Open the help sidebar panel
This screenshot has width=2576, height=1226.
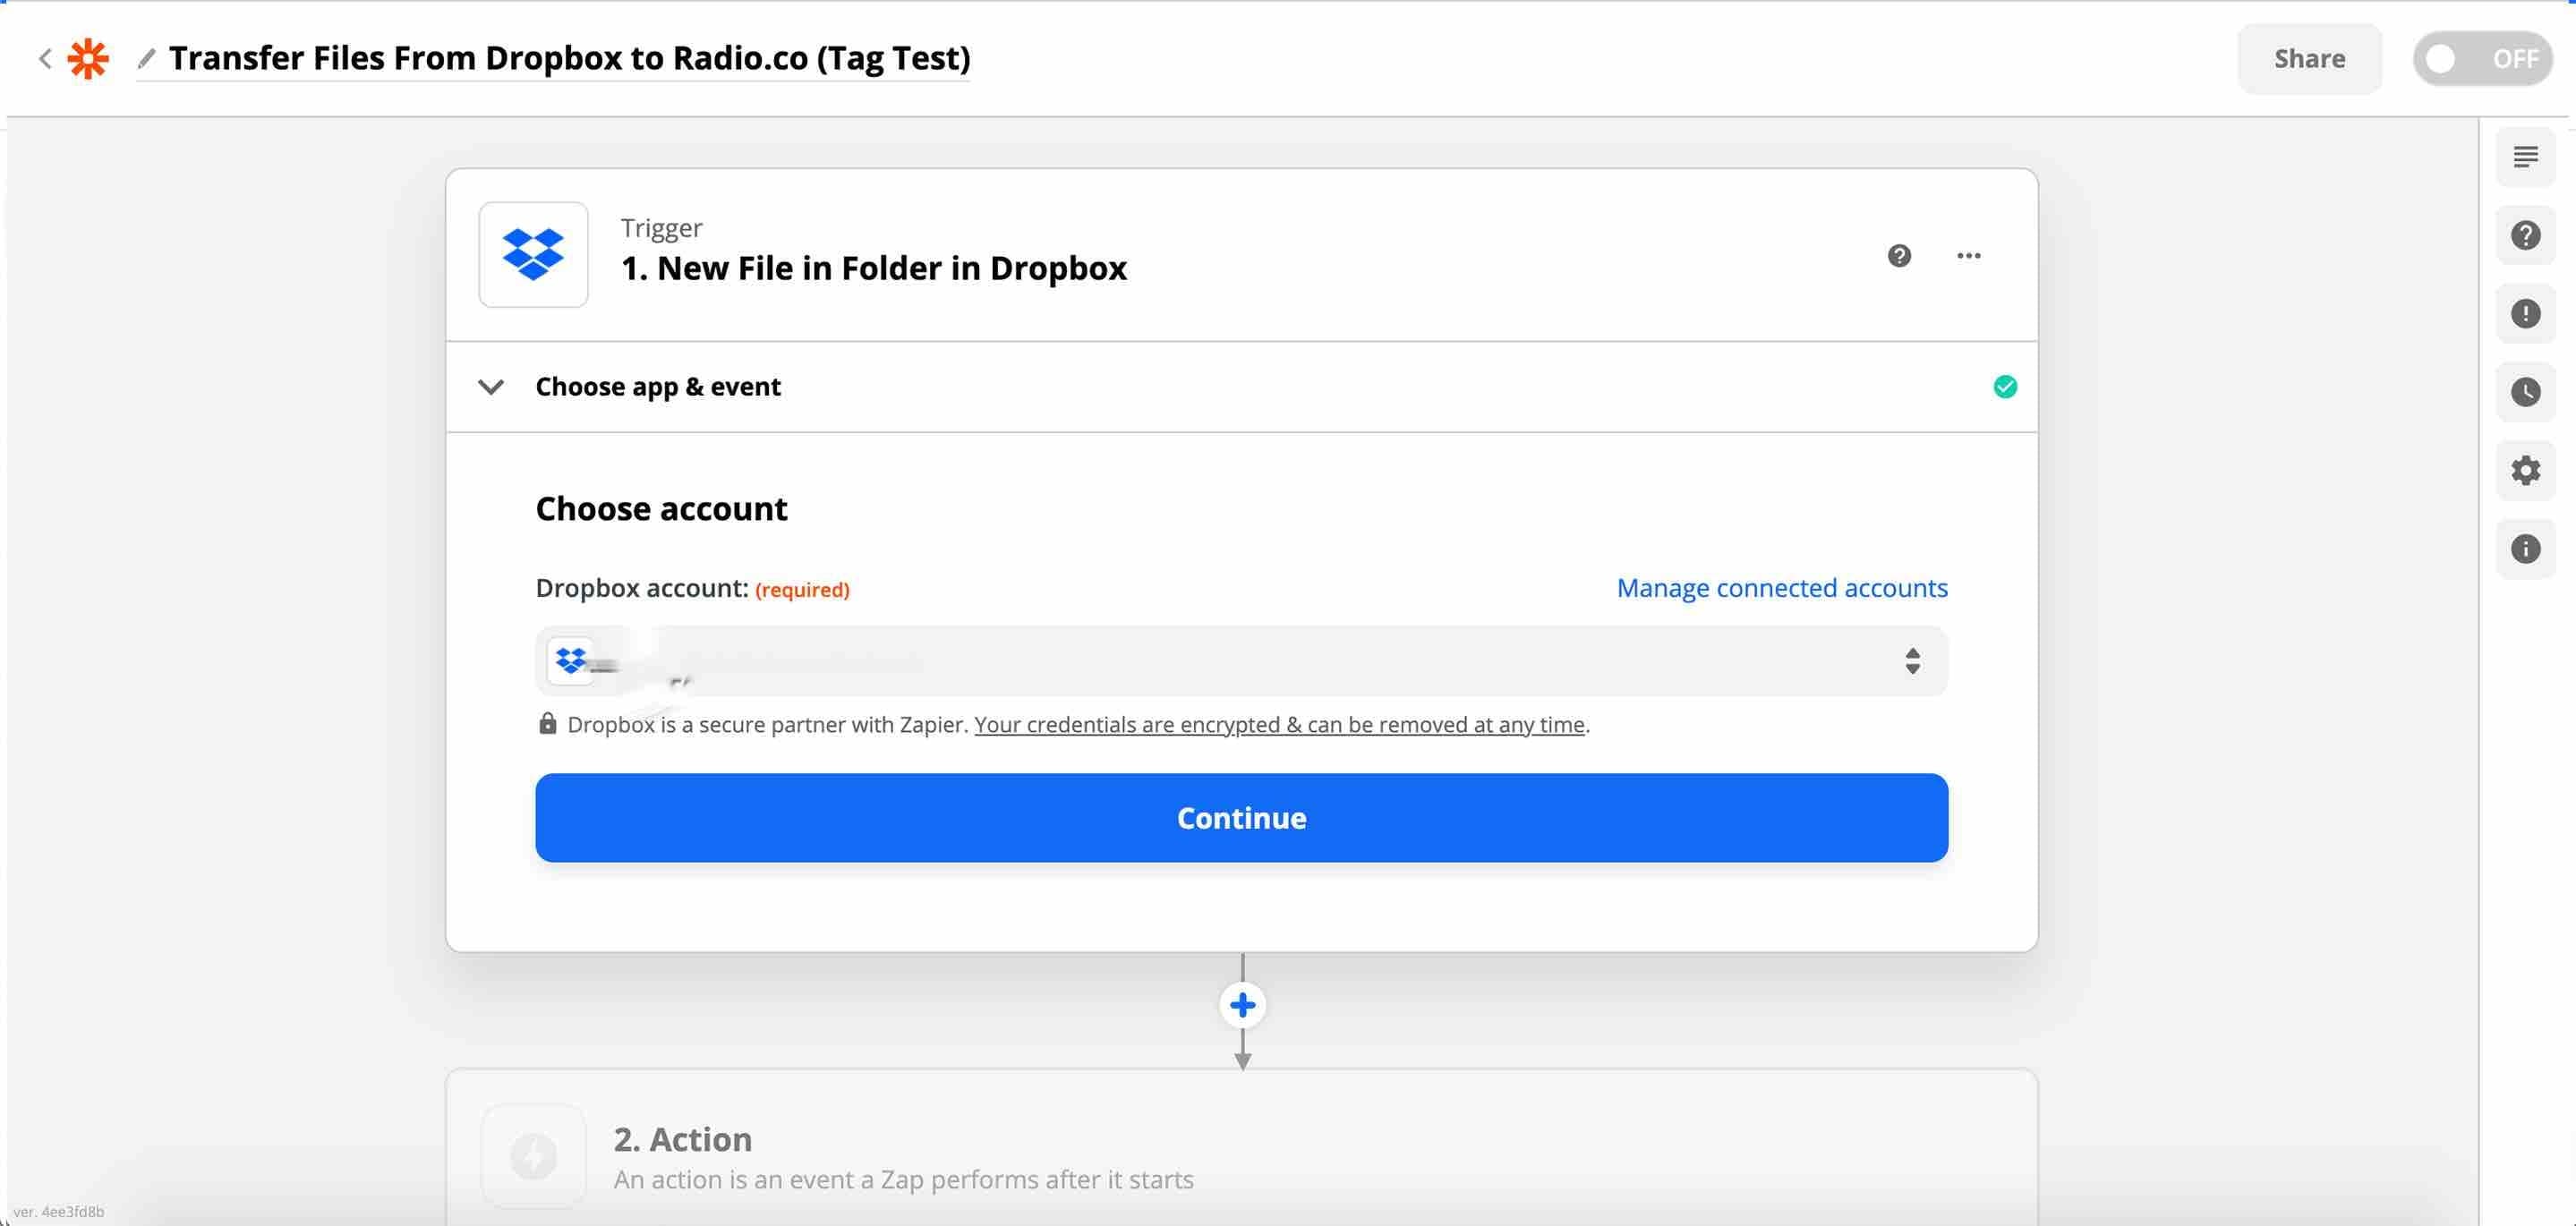pyautogui.click(x=2526, y=235)
